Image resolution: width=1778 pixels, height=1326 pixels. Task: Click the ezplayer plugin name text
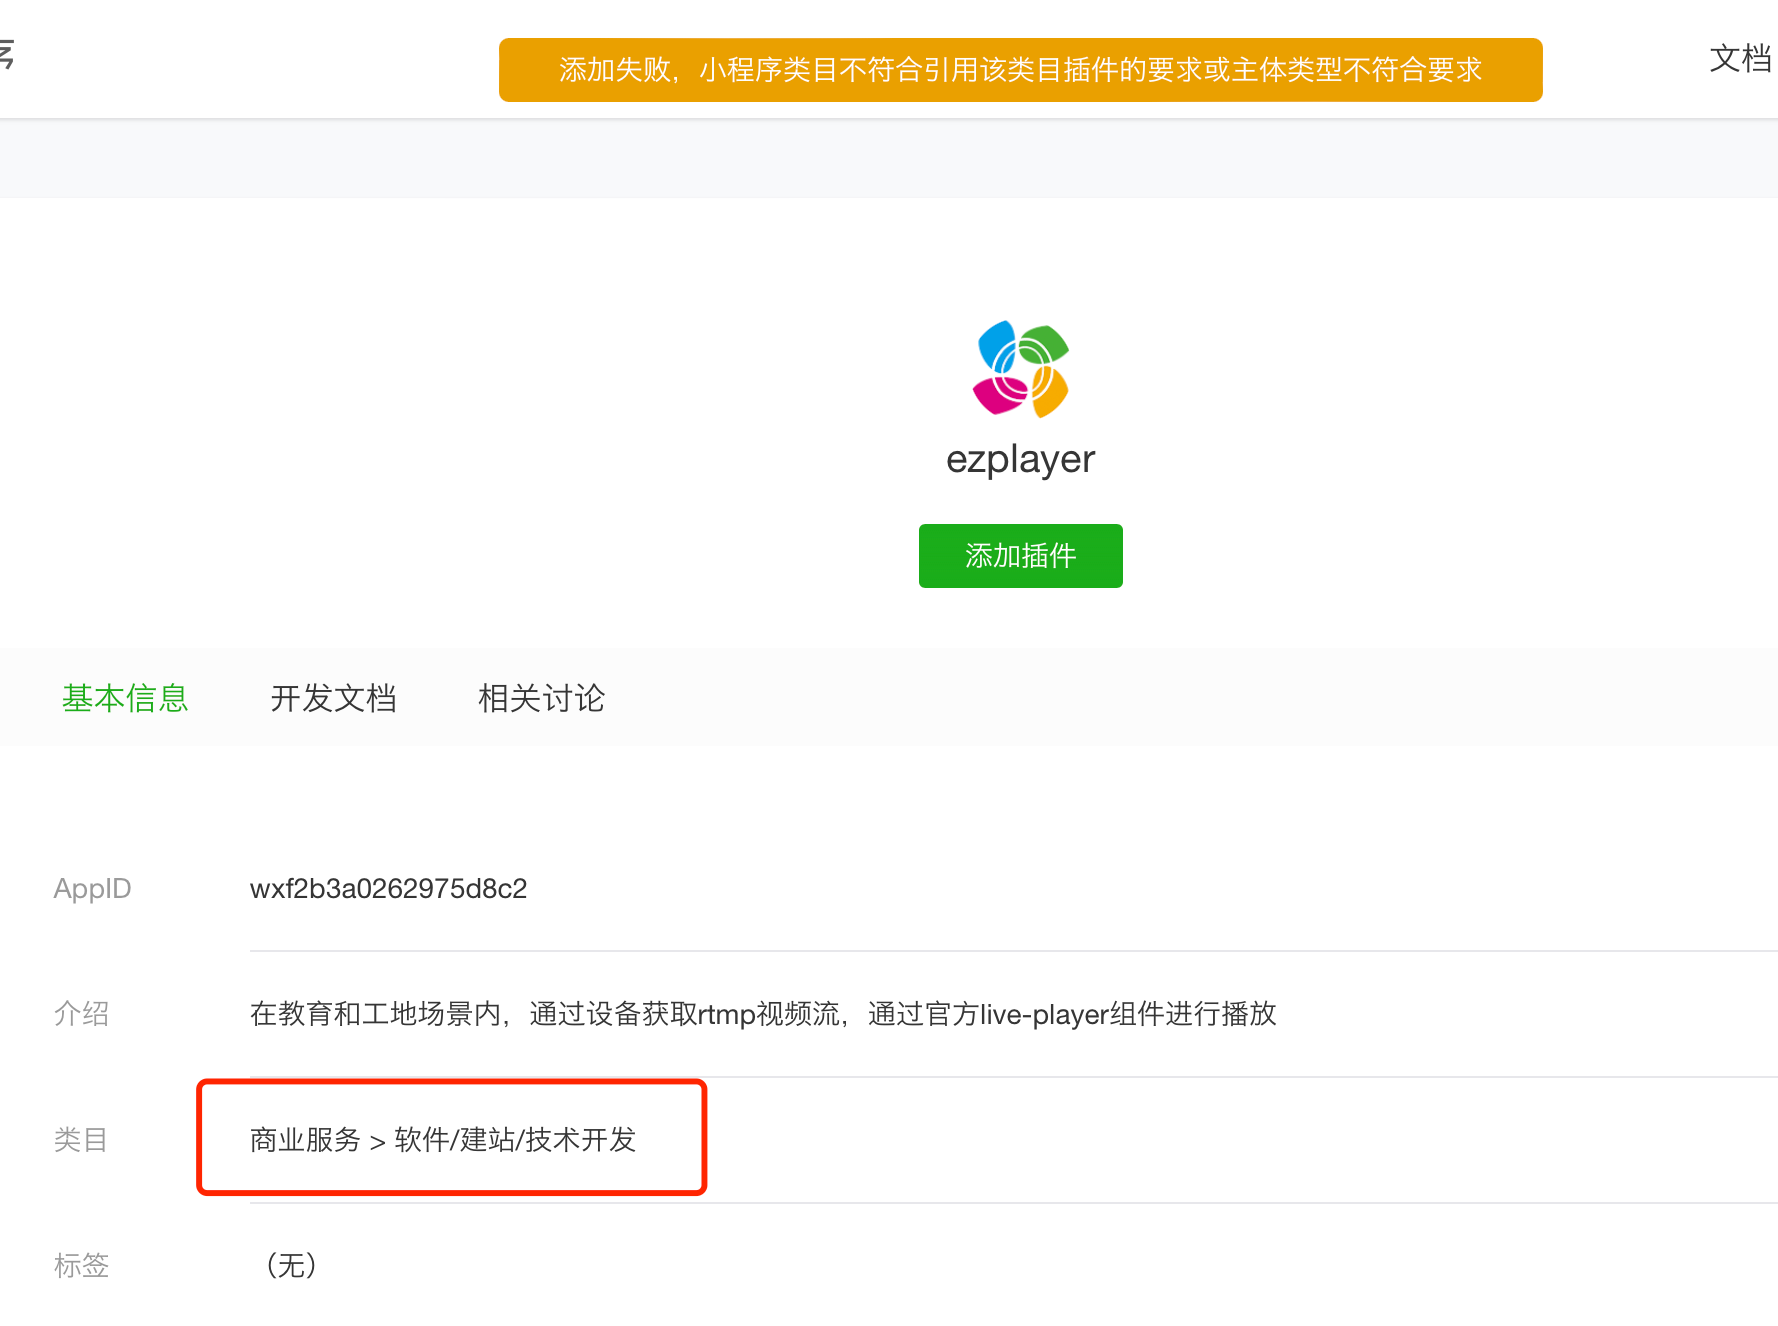(x=1020, y=459)
